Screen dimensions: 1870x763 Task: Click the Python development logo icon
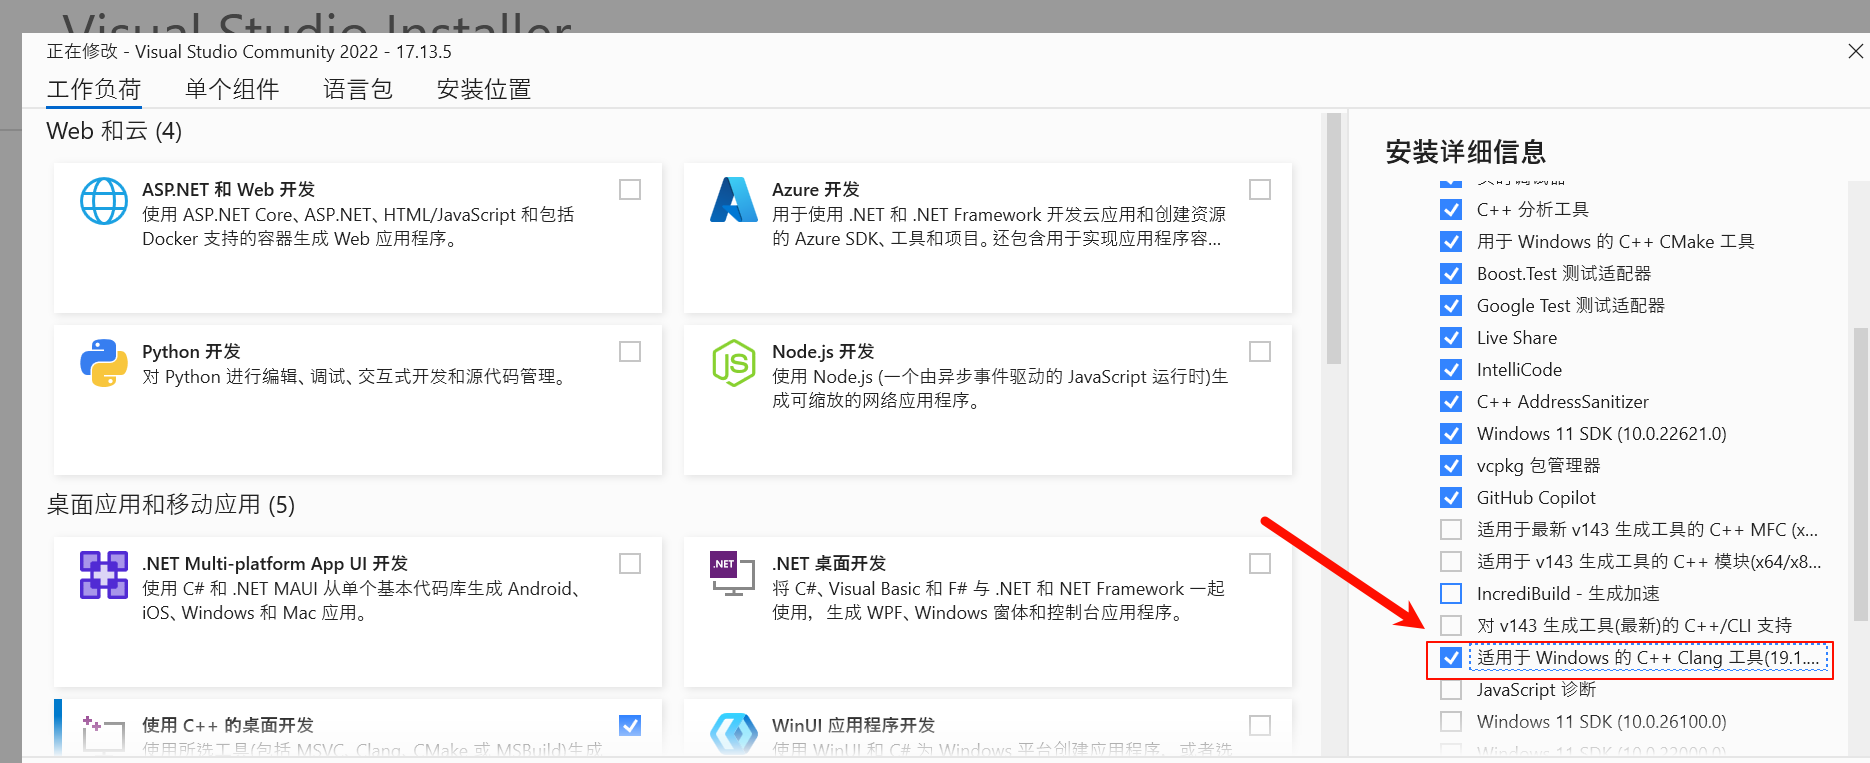click(104, 363)
